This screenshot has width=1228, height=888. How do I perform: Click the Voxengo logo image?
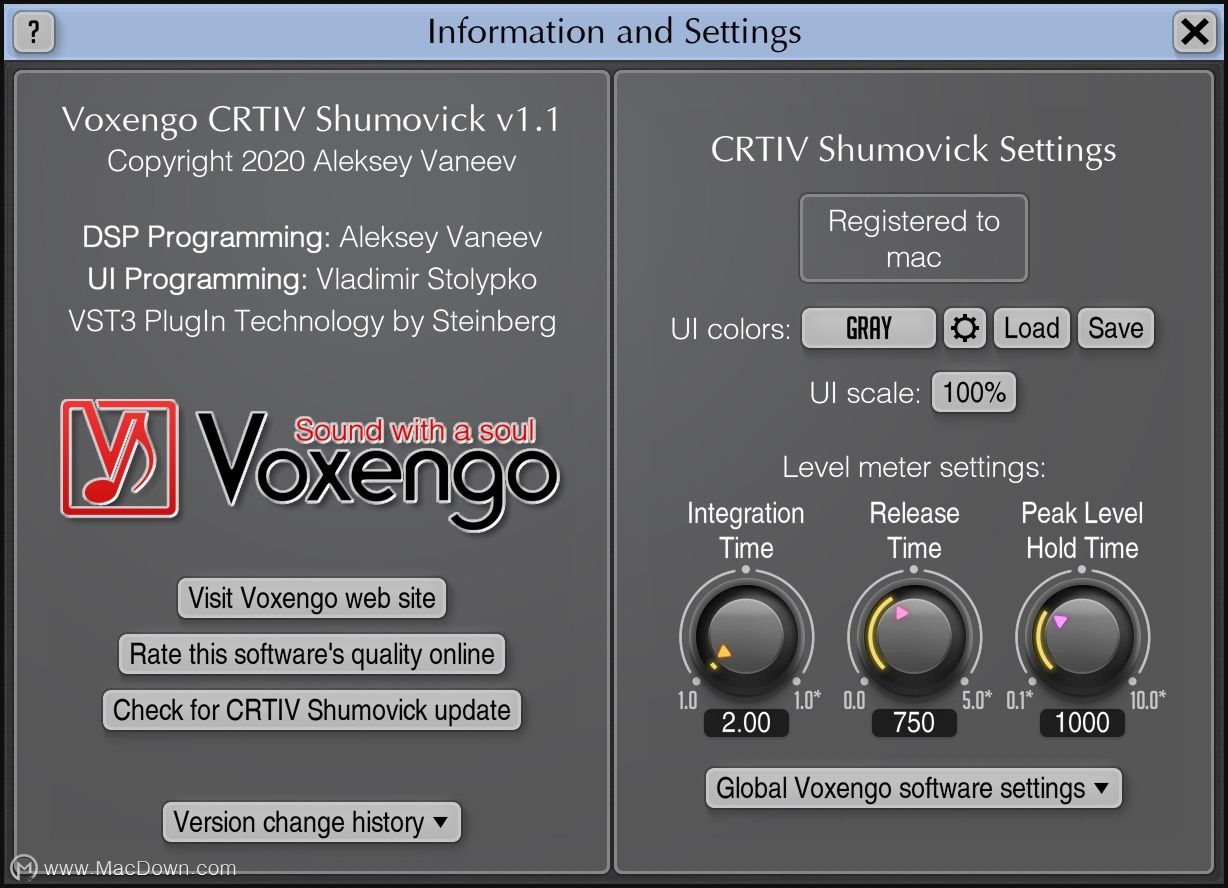coord(310,464)
